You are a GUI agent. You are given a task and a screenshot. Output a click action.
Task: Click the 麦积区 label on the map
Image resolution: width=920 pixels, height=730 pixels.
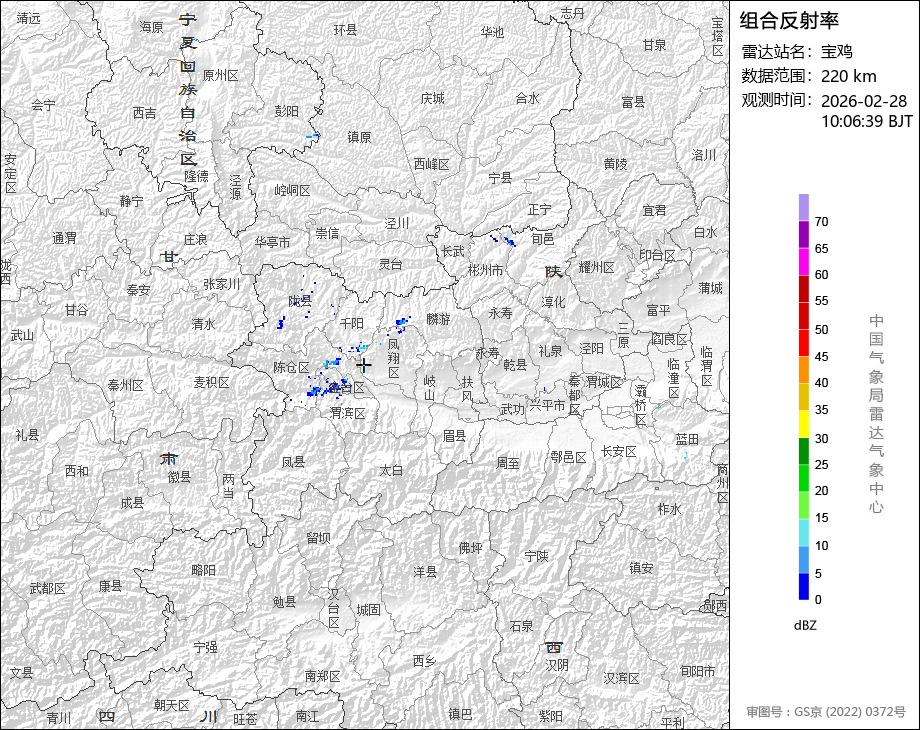(x=211, y=383)
